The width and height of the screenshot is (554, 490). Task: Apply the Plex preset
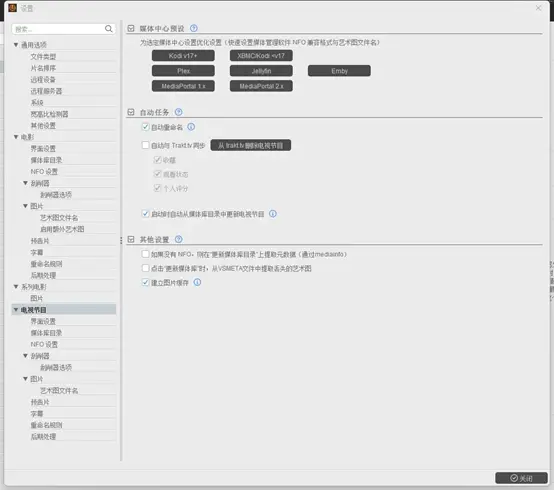click(183, 71)
